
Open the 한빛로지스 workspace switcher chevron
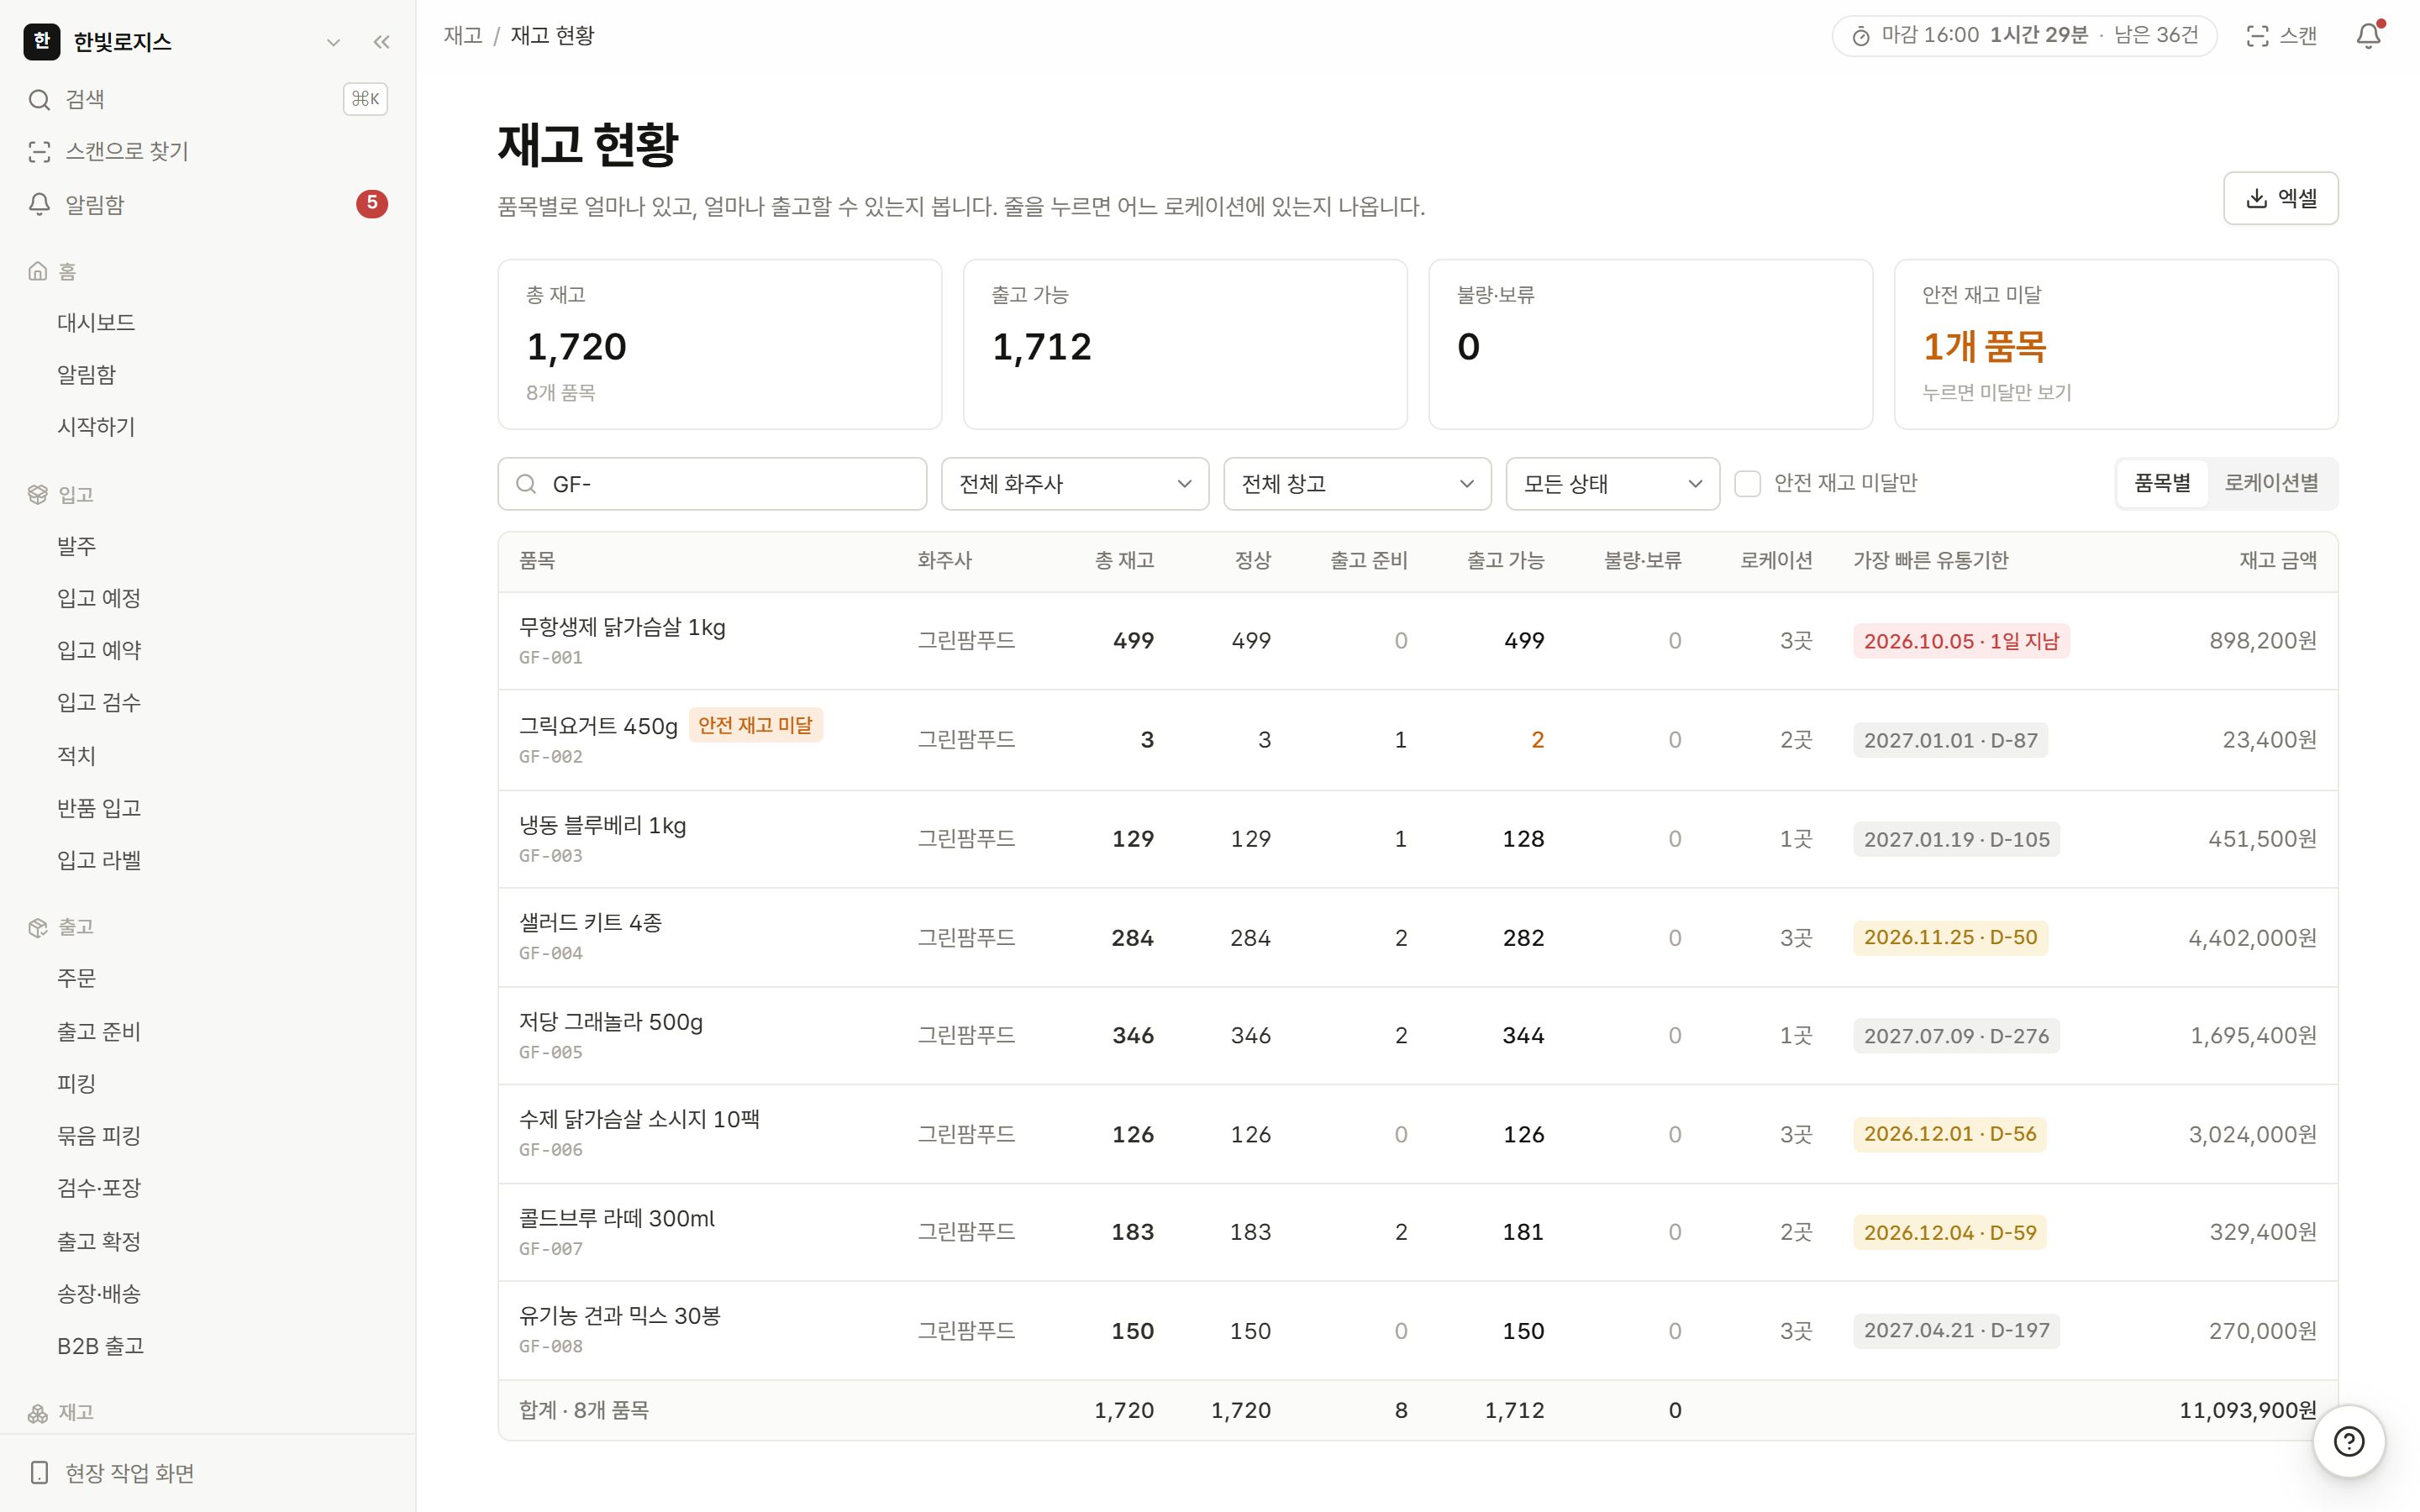point(333,42)
